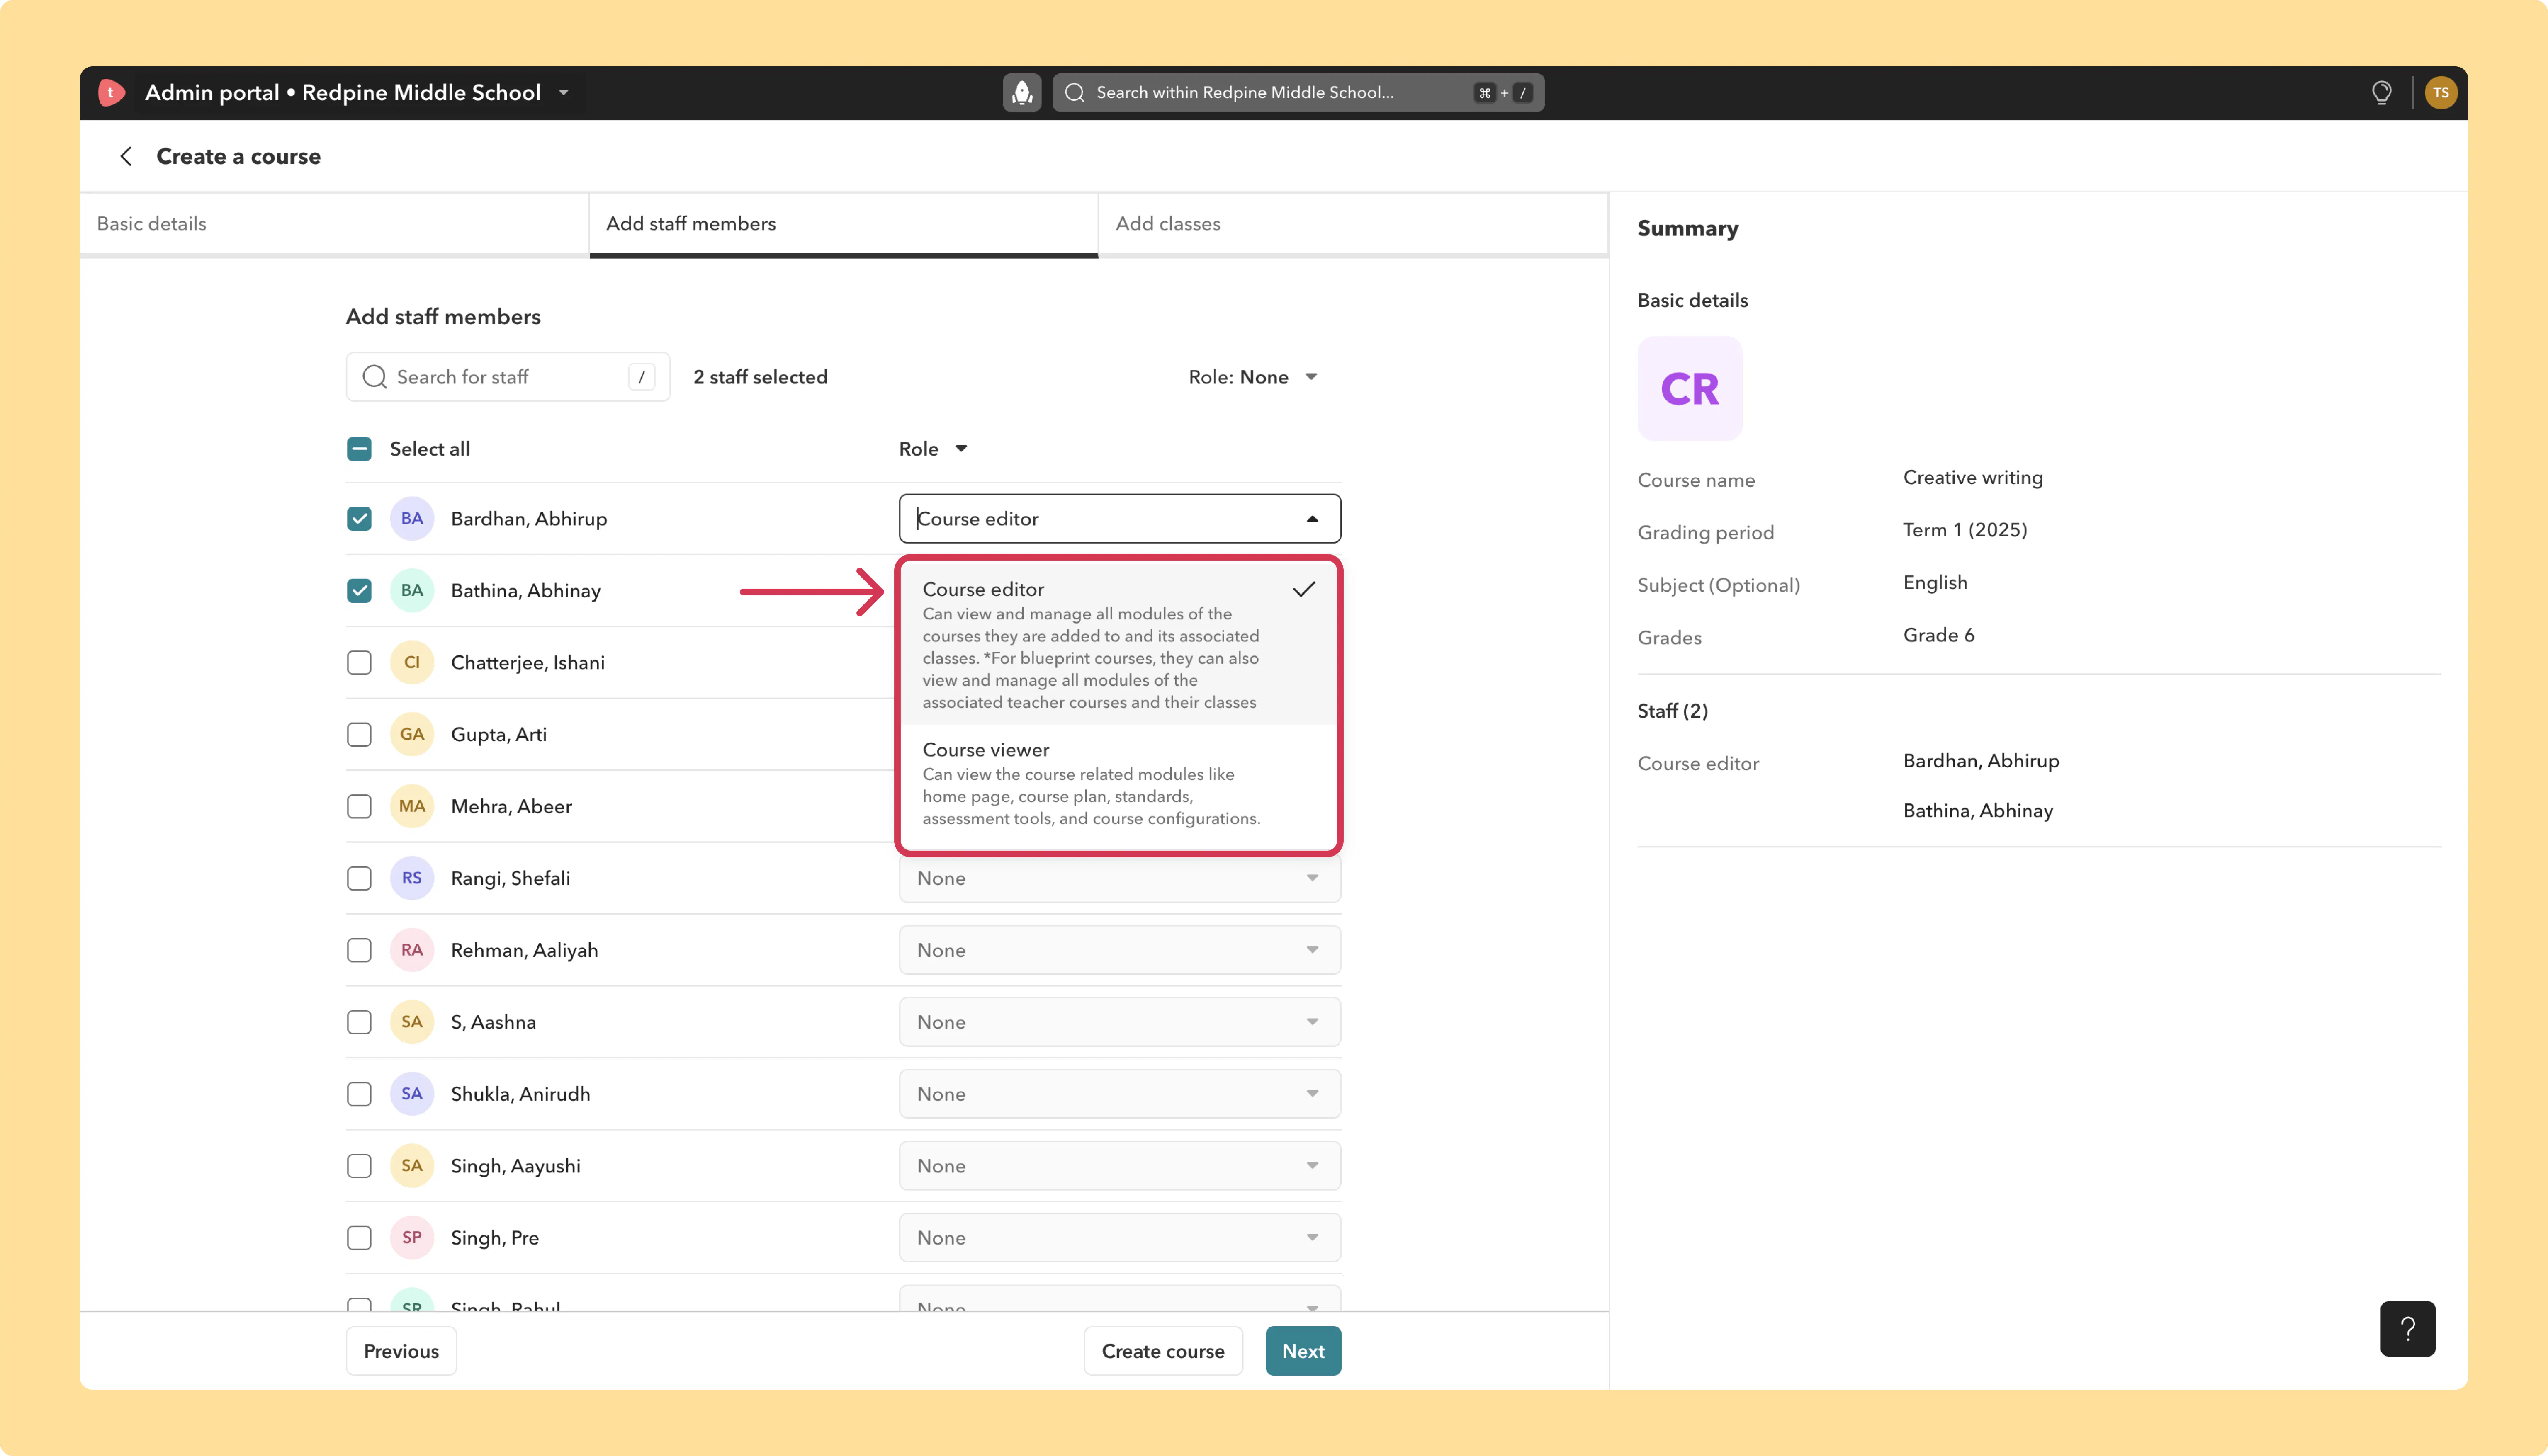Check the Rangi, Shefali box
Image resolution: width=2548 pixels, height=1456 pixels.
[359, 878]
